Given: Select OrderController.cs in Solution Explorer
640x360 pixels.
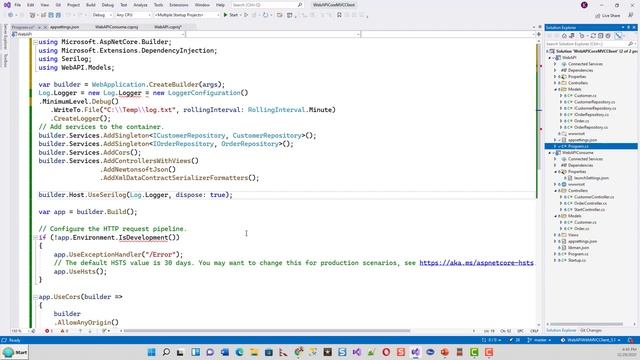Looking at the screenshot, I should point(590,203).
